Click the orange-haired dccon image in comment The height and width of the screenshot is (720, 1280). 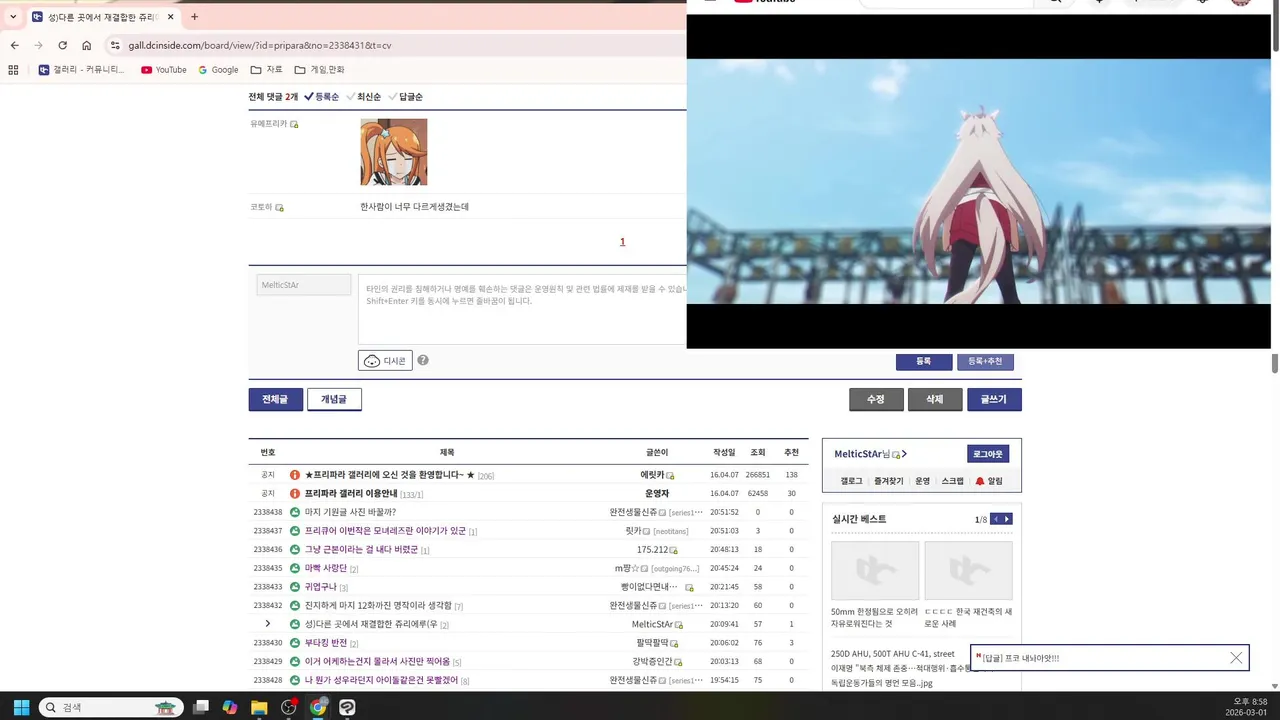click(x=394, y=152)
